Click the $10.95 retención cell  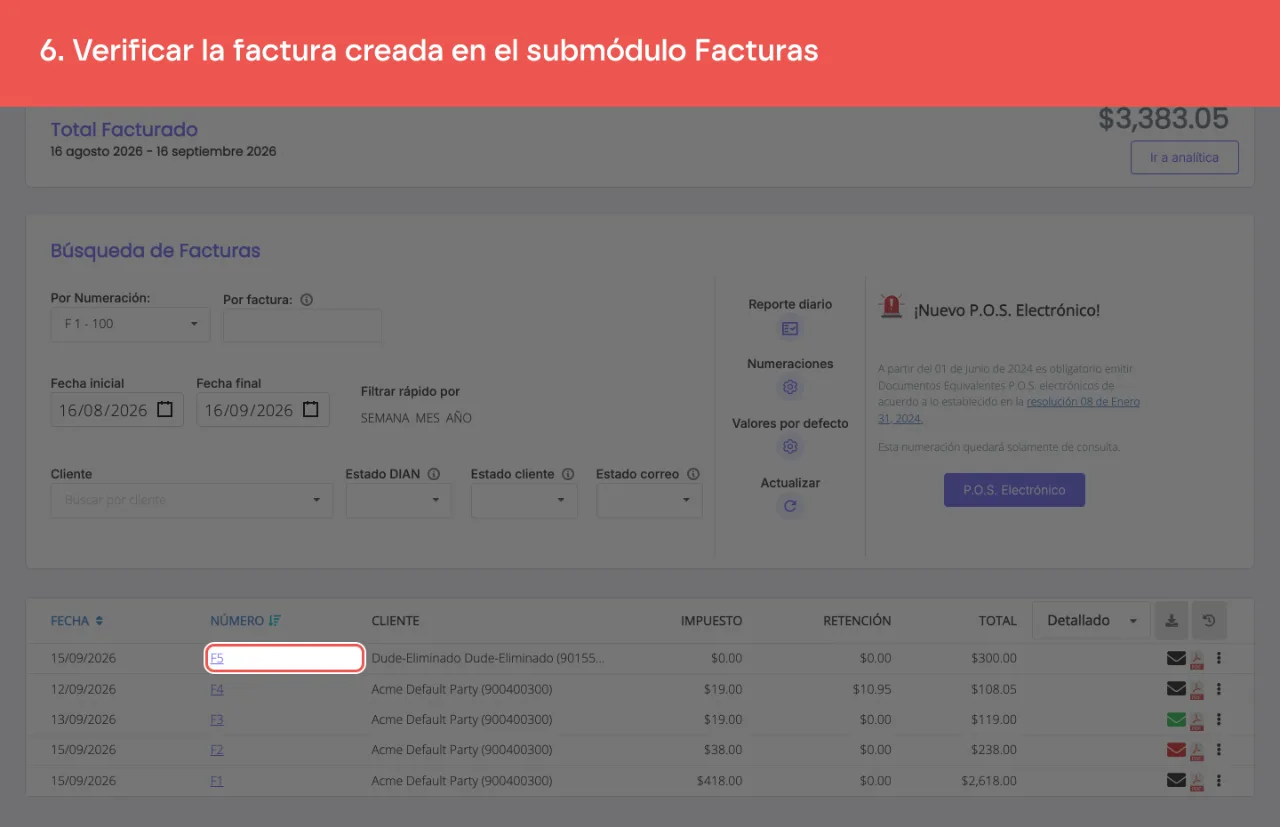point(870,689)
